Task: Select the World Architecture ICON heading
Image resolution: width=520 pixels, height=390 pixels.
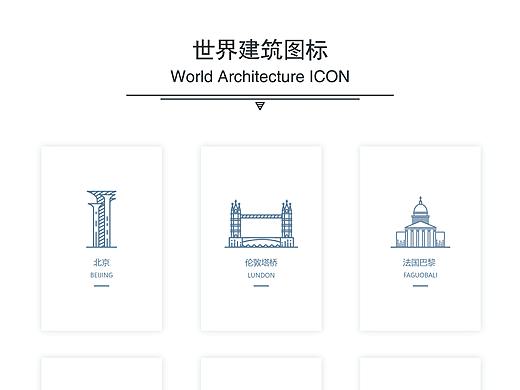Action: (x=260, y=77)
